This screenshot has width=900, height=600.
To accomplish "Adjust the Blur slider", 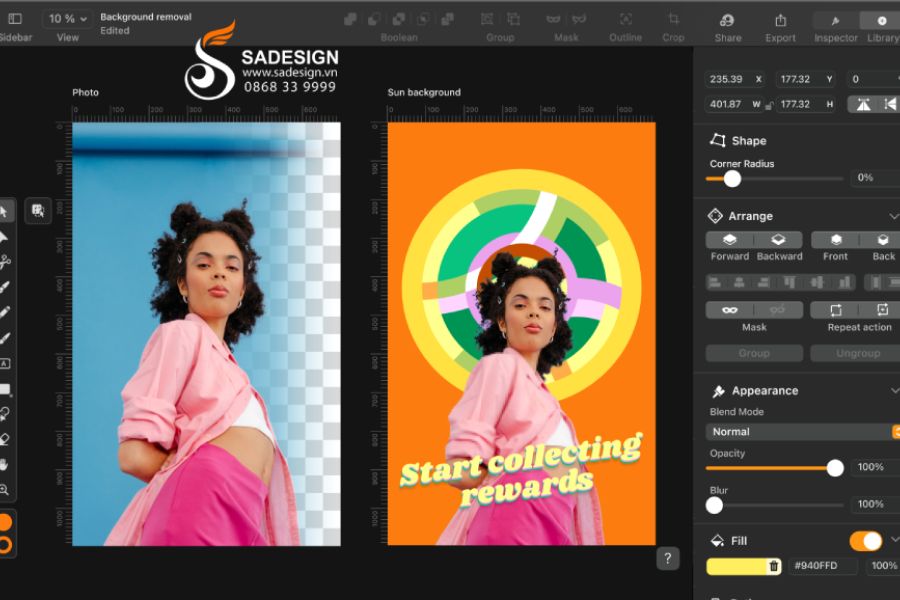I will [715, 505].
